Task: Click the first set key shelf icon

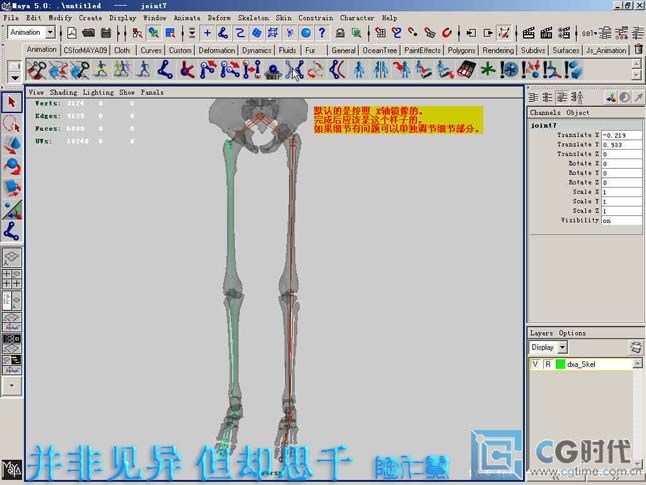Action: [37, 69]
